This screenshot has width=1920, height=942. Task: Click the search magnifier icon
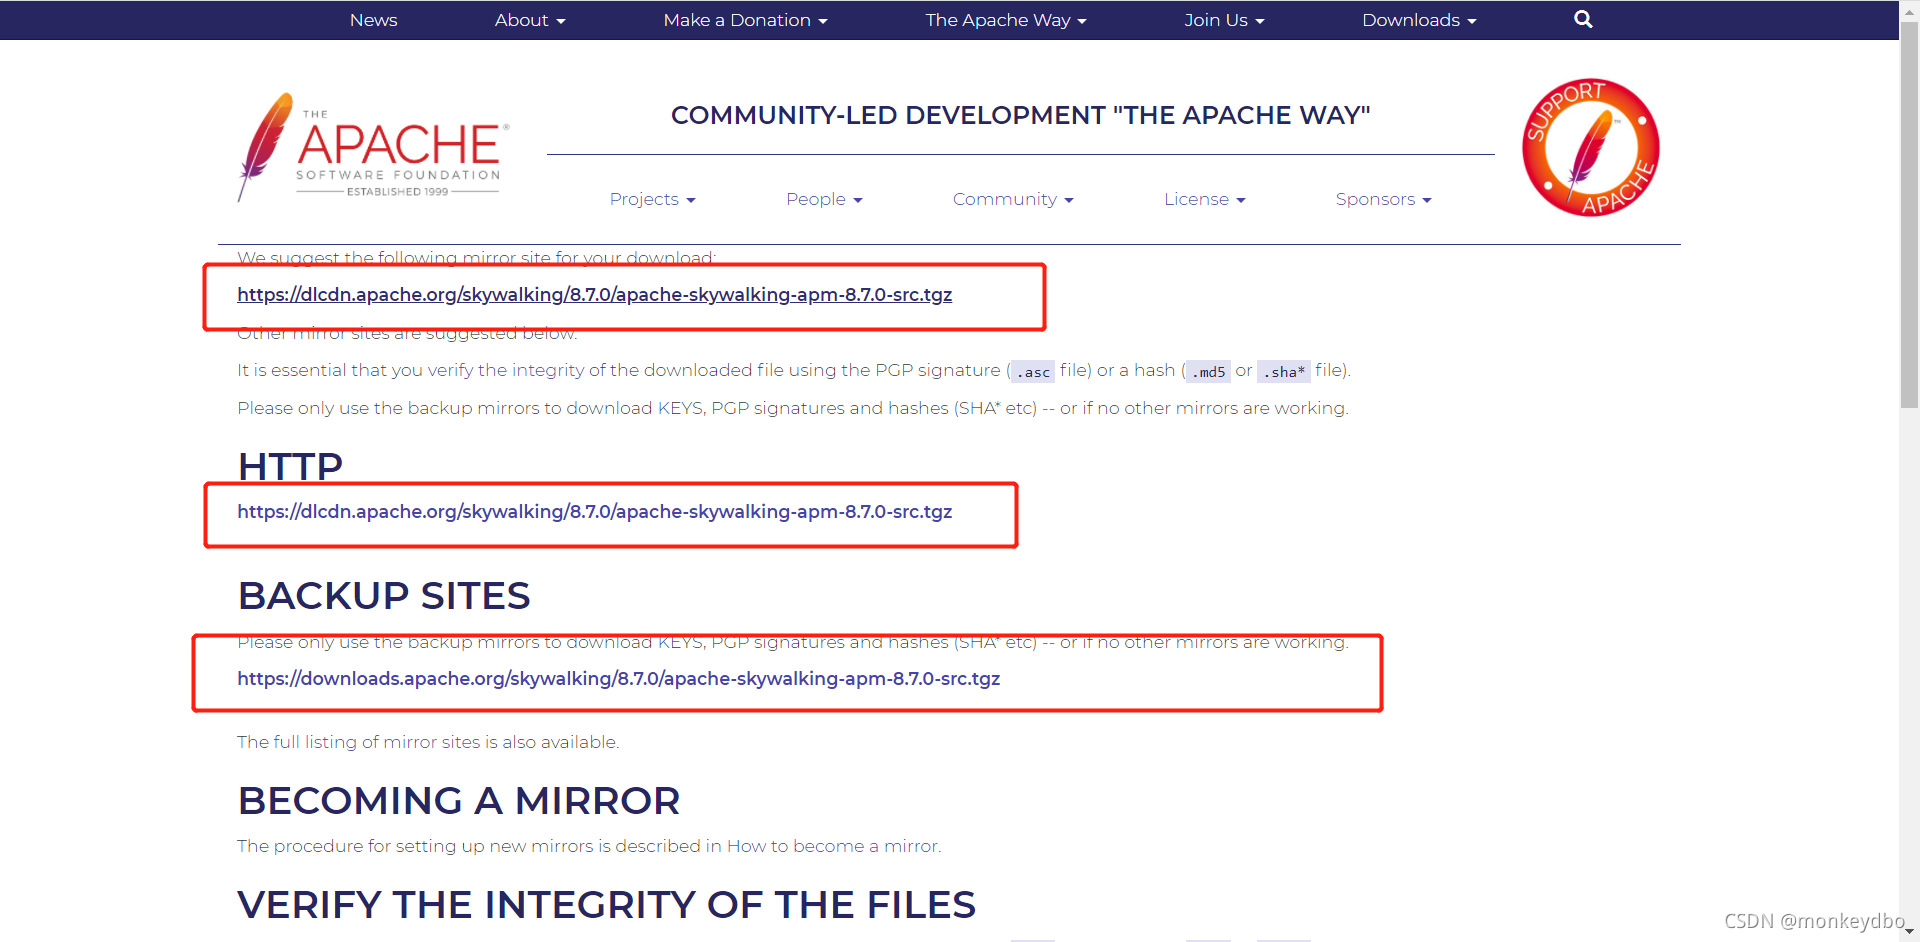pos(1583,19)
